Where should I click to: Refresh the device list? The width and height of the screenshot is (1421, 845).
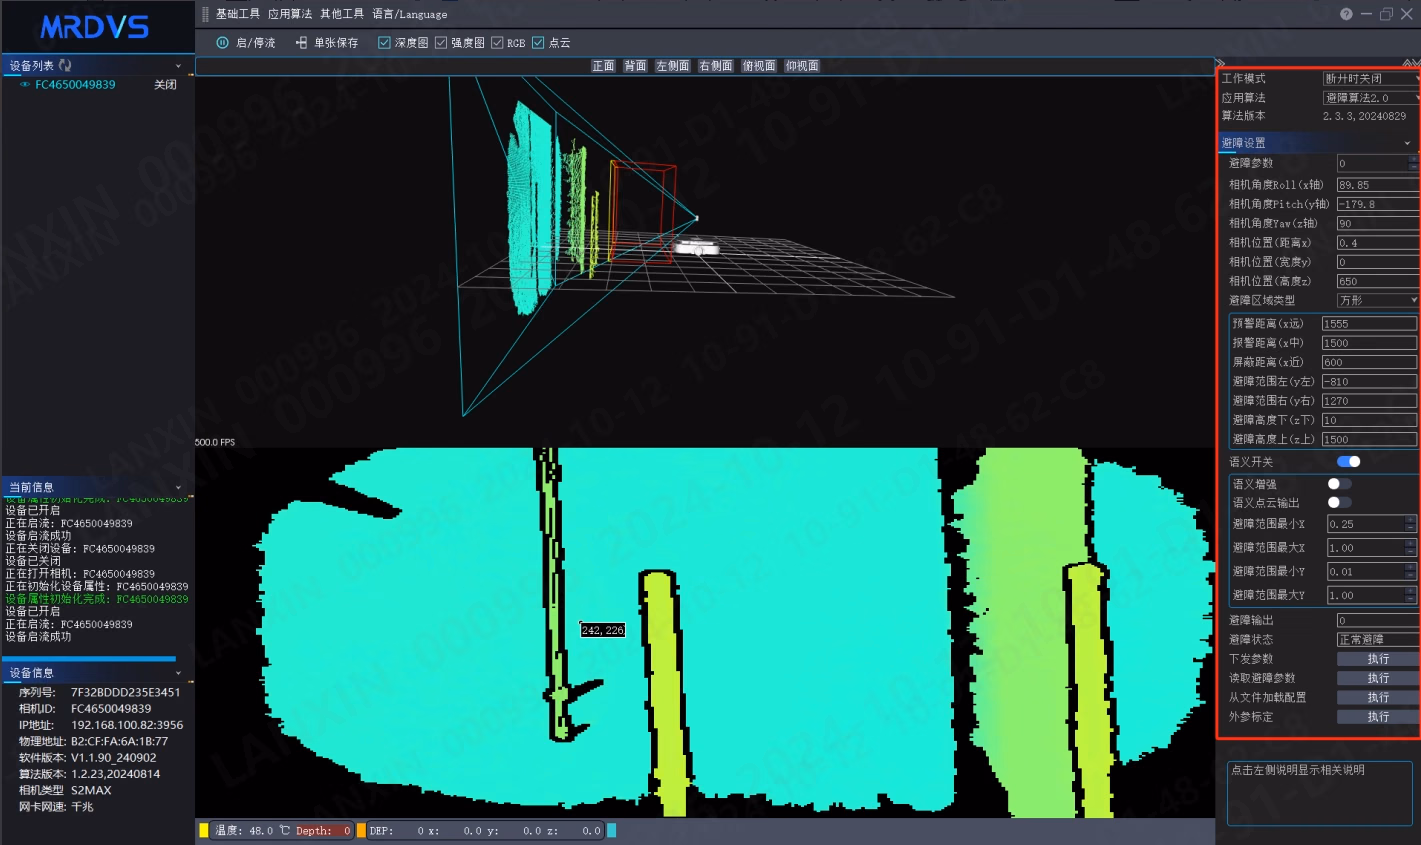65,65
